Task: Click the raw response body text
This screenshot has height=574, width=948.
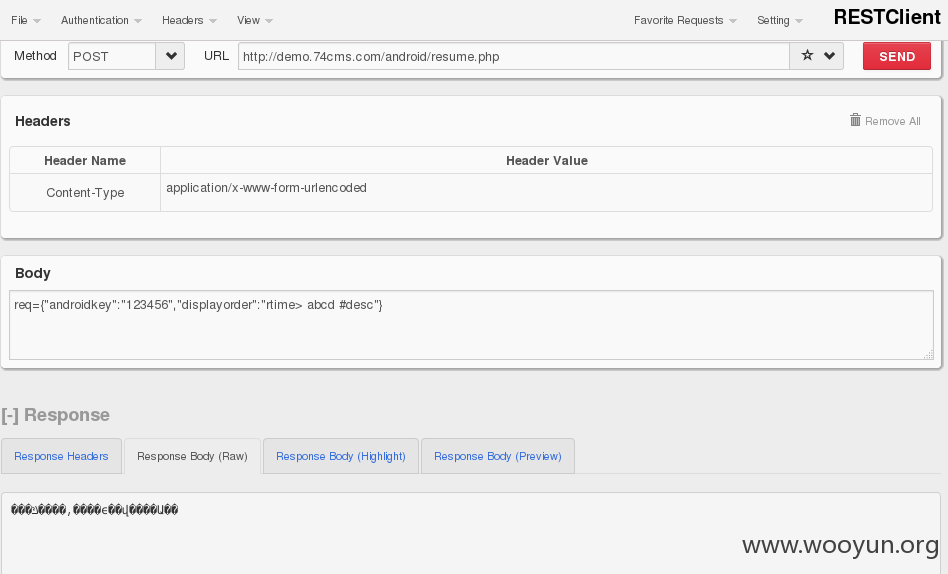Action: 95,509
